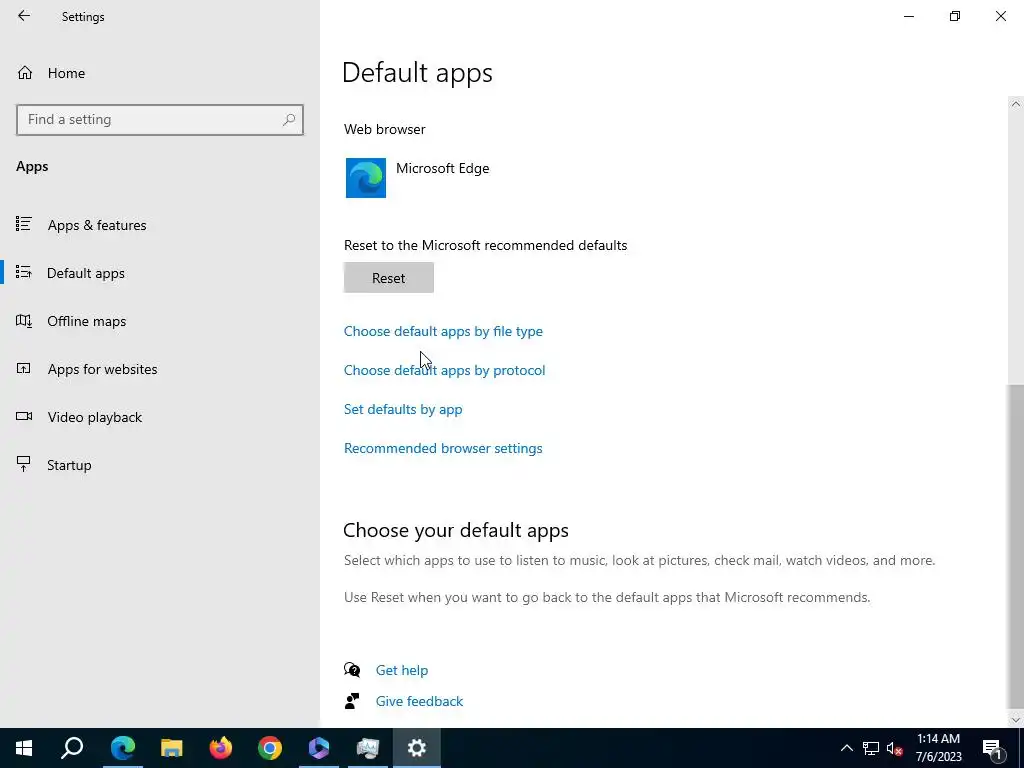Click the Offline maps map icon
The width and height of the screenshot is (1024, 768).
[x=24, y=321]
